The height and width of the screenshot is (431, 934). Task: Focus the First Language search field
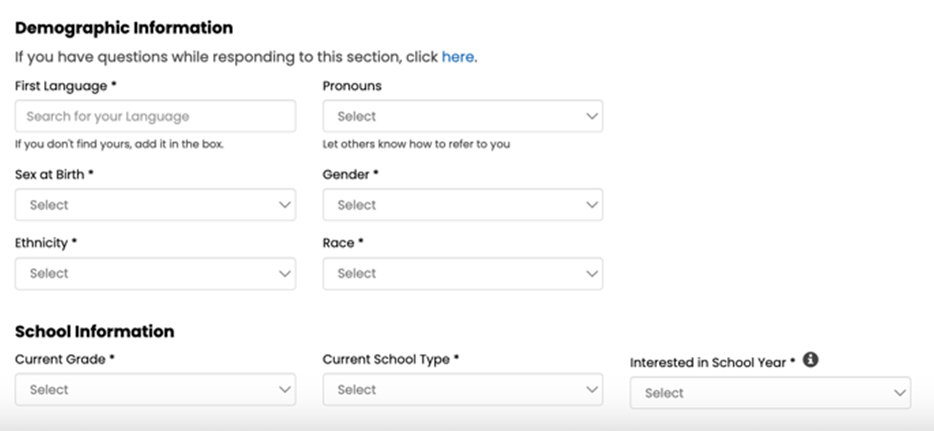(155, 116)
